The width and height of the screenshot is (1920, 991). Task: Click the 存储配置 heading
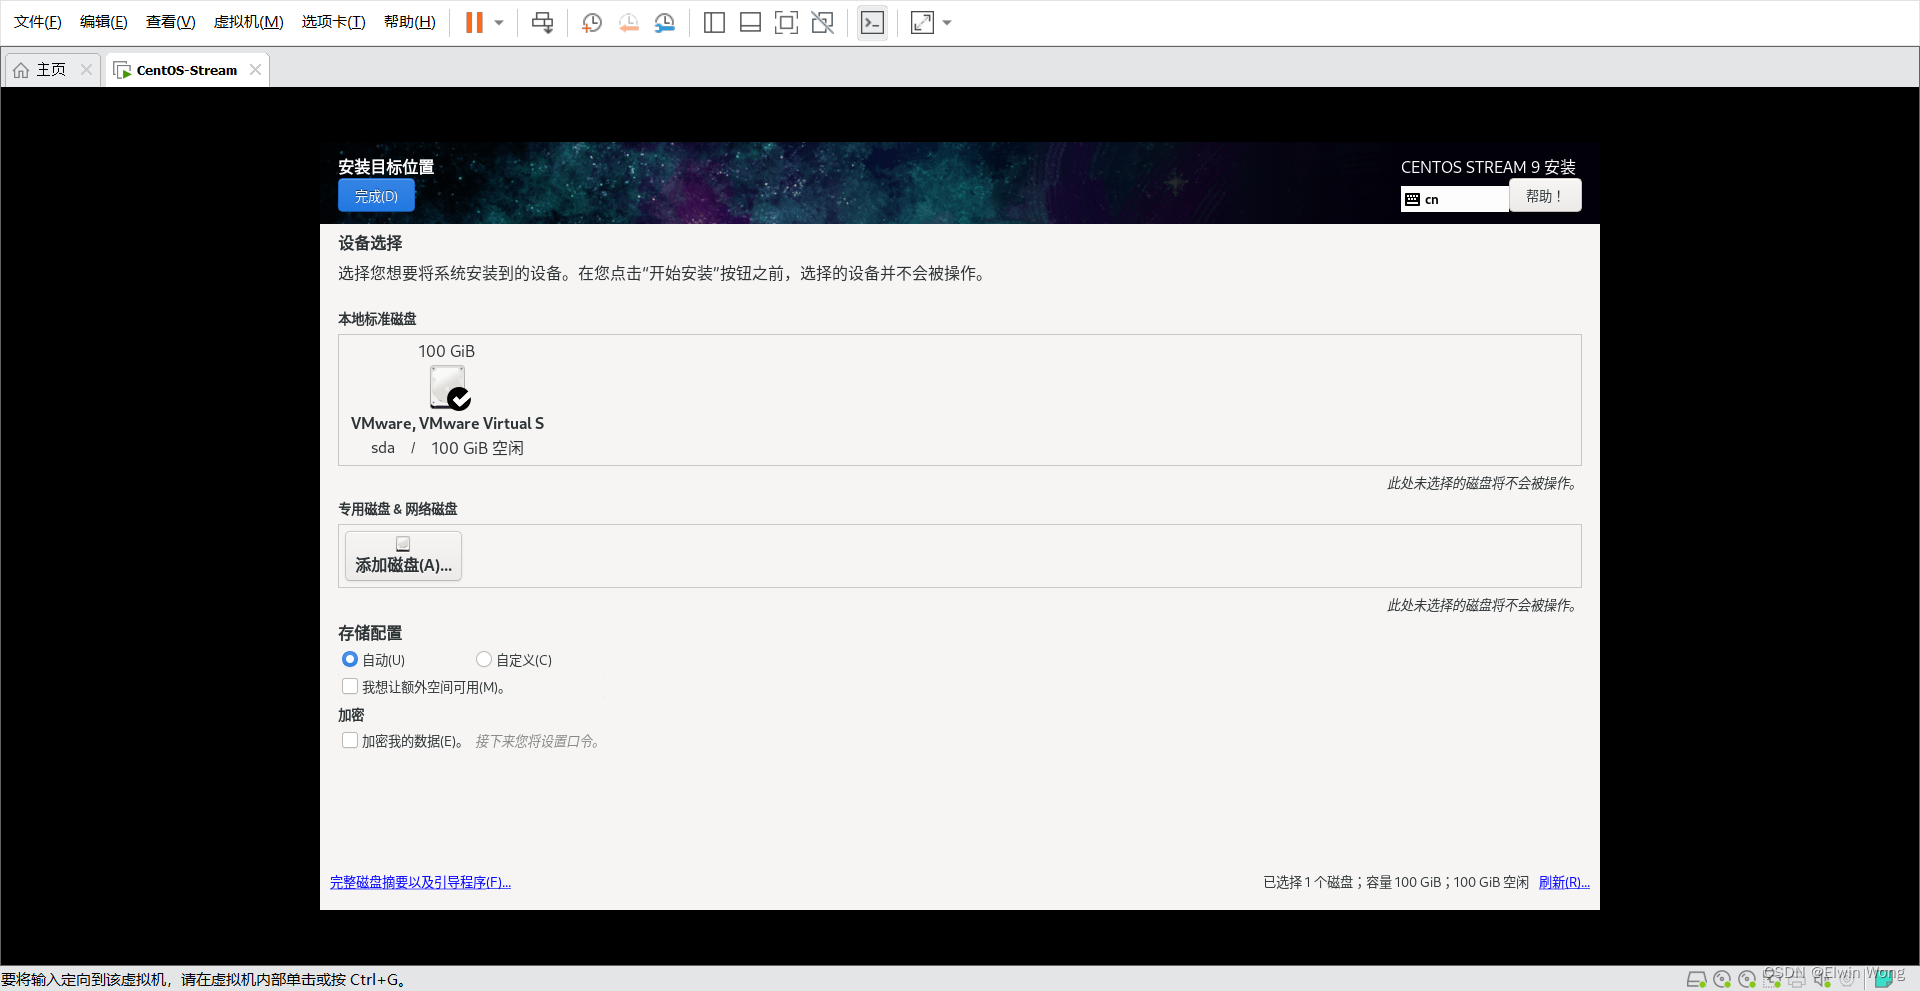click(x=370, y=633)
